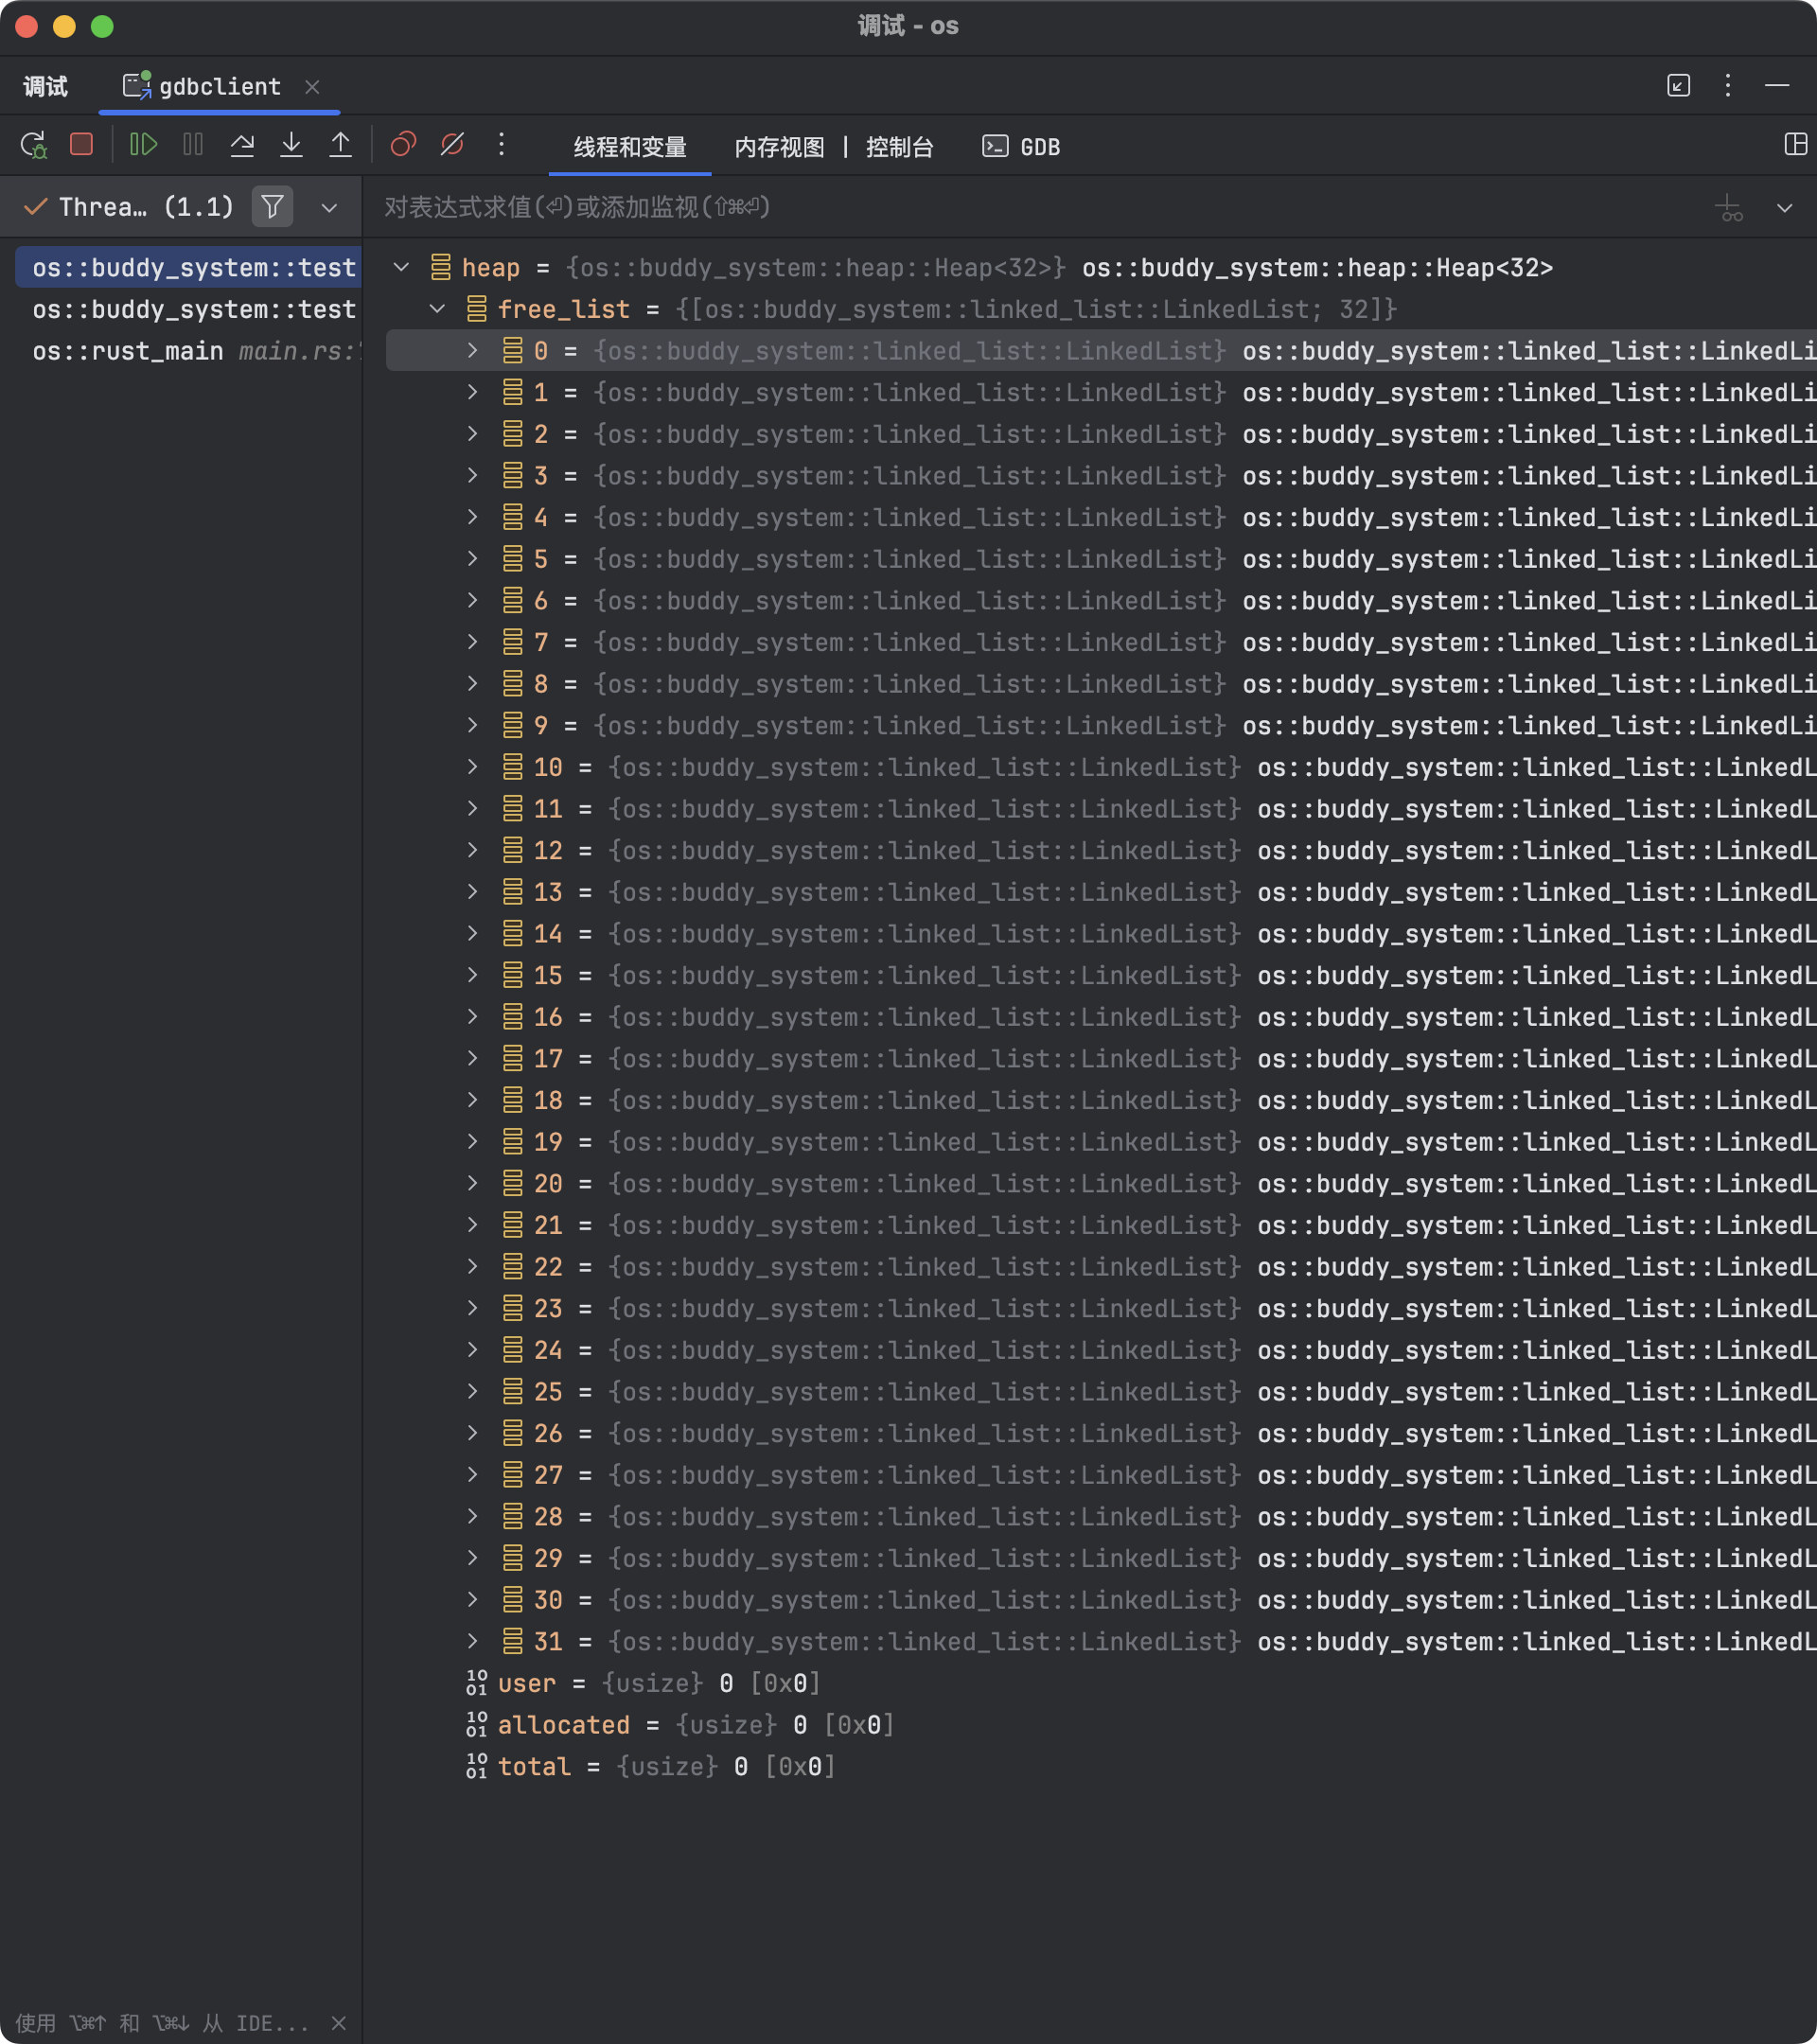Collapse the free_list array node
The image size is (1817, 2044).
pos(437,309)
